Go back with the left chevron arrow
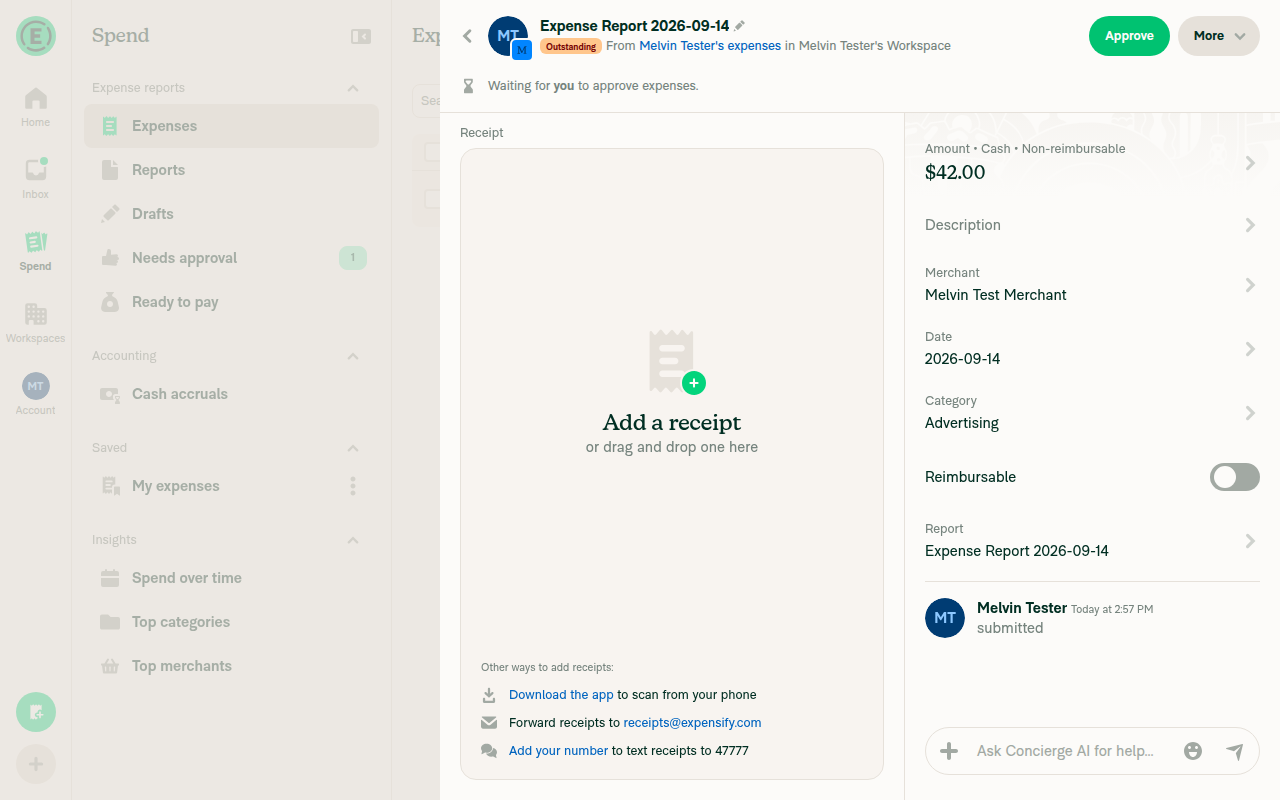 467,36
